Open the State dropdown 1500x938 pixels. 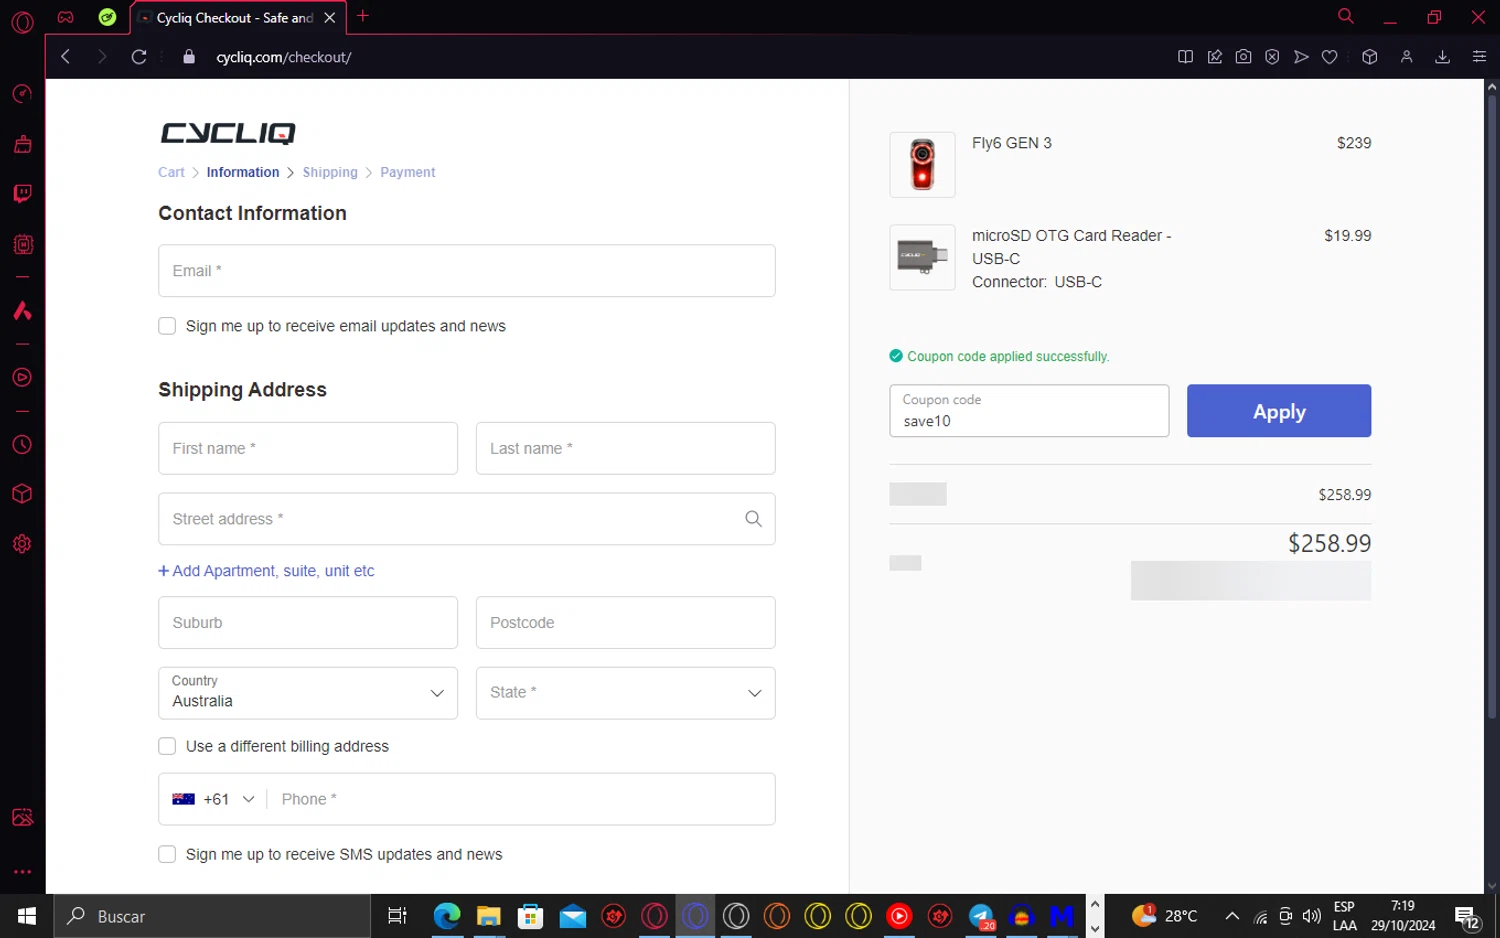[625, 693]
